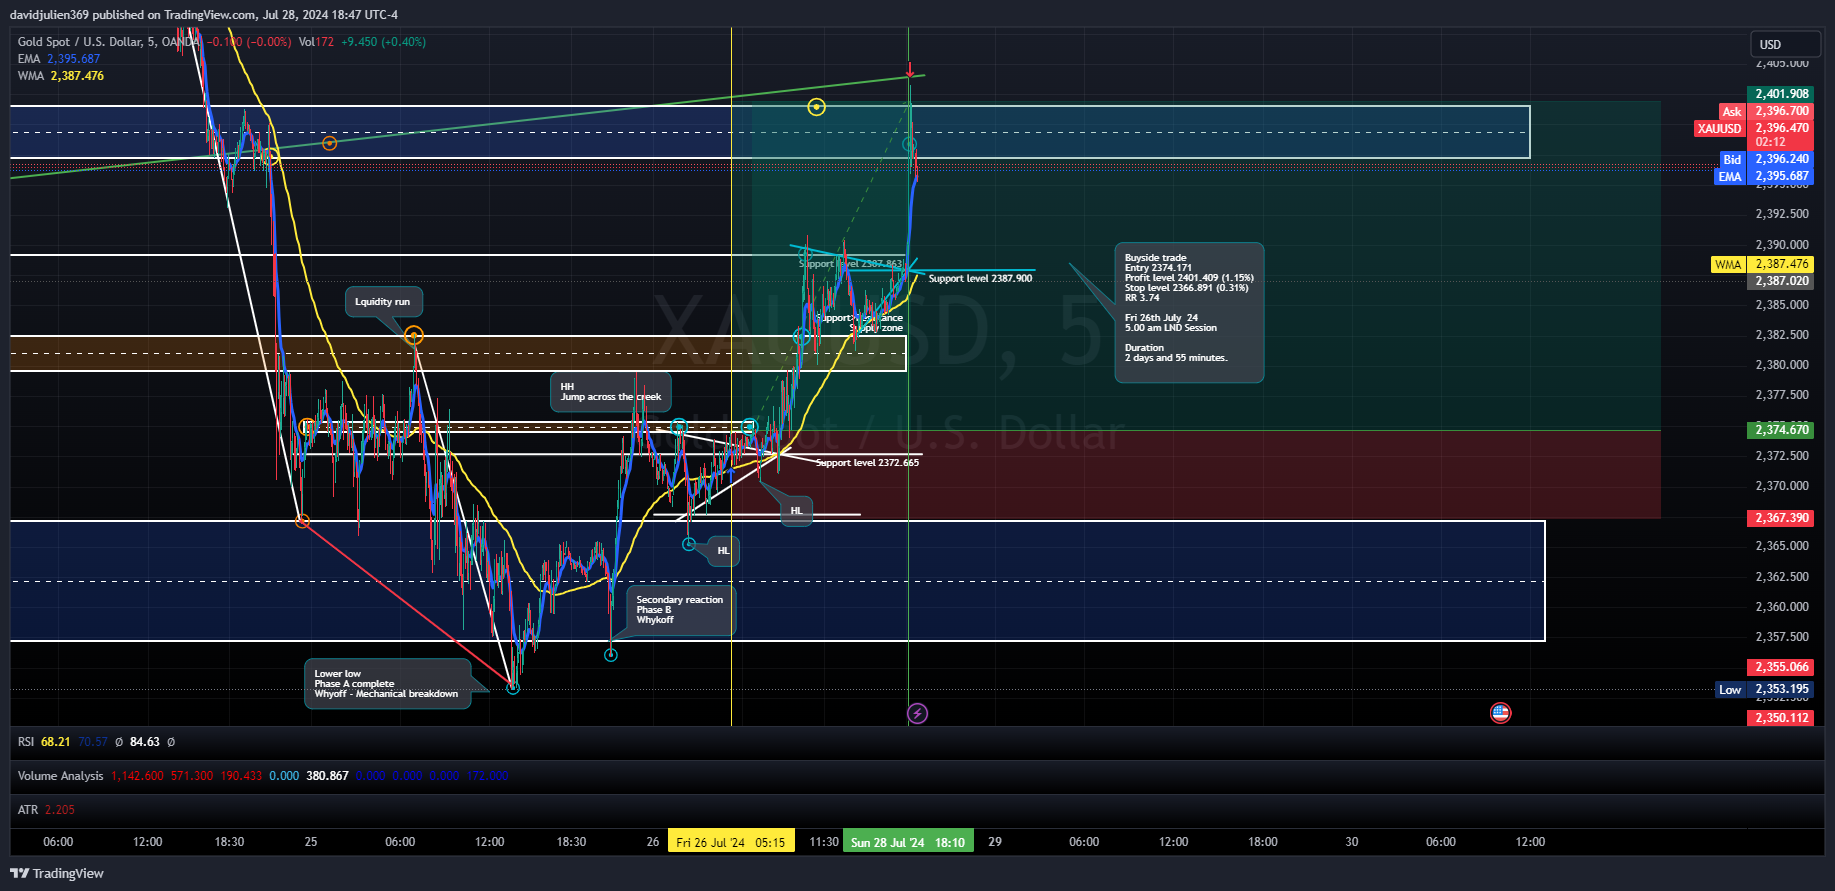This screenshot has height=891, width=1835.
Task: Click the Support level 2372.665 text
Action: click(867, 463)
